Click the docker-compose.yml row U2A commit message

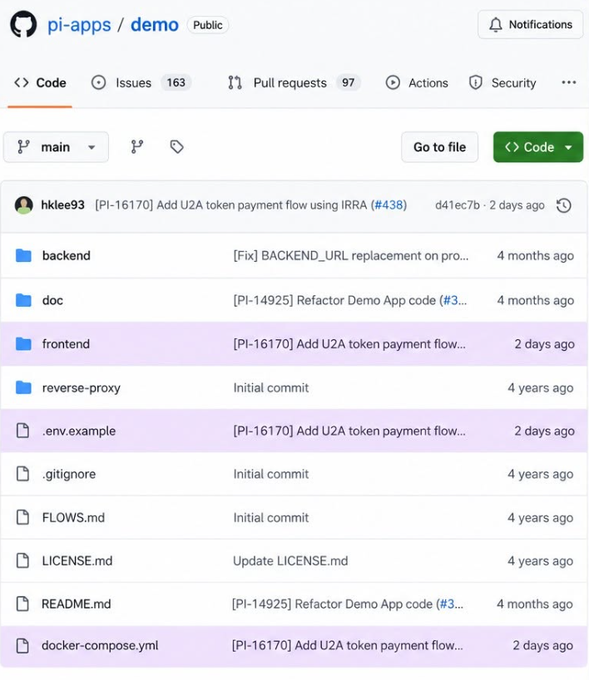[x=348, y=645]
